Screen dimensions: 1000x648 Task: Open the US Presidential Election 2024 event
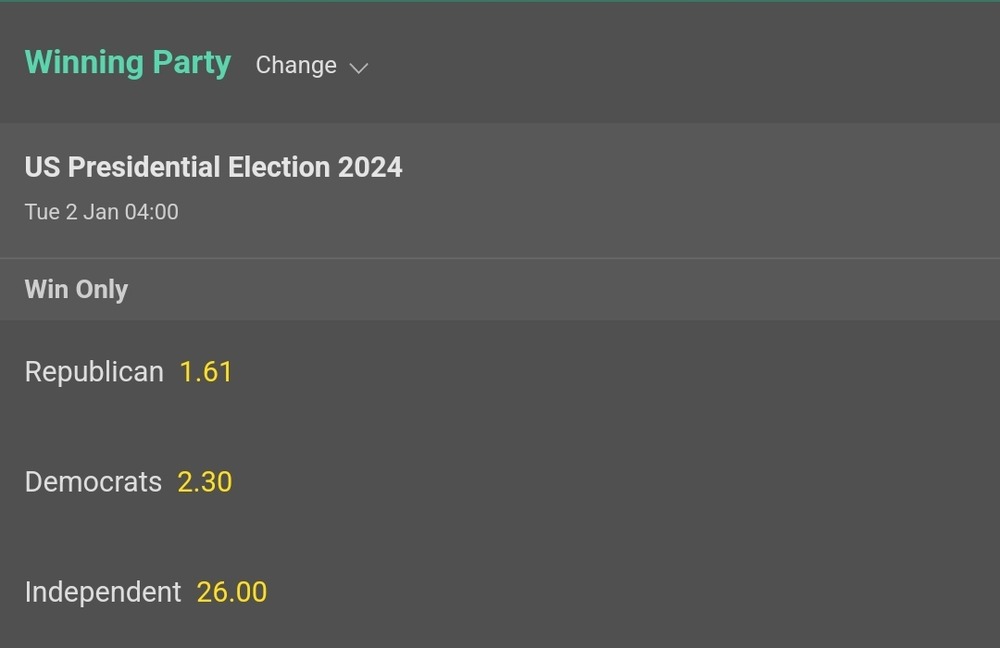click(x=213, y=166)
